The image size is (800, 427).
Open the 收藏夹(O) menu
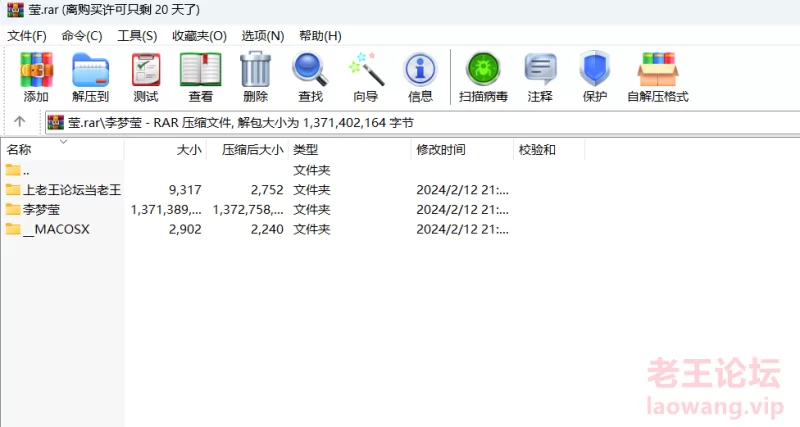(x=199, y=36)
